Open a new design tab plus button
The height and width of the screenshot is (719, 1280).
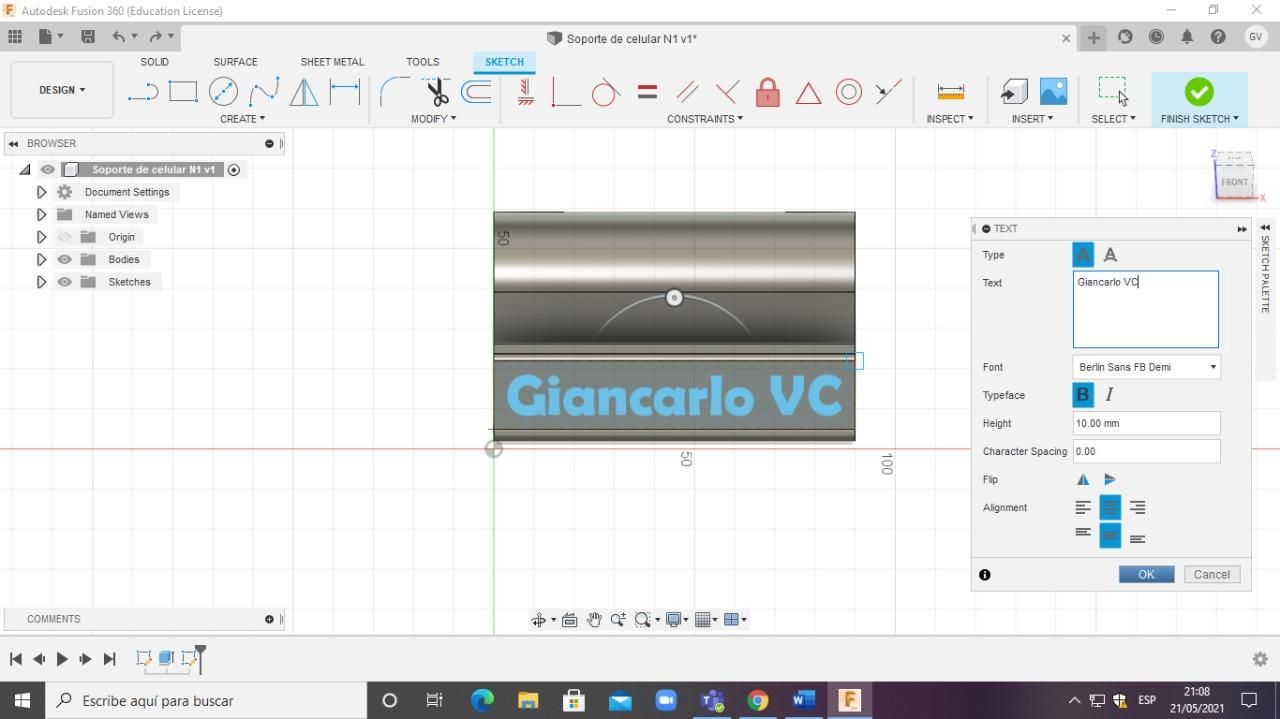tap(1094, 38)
